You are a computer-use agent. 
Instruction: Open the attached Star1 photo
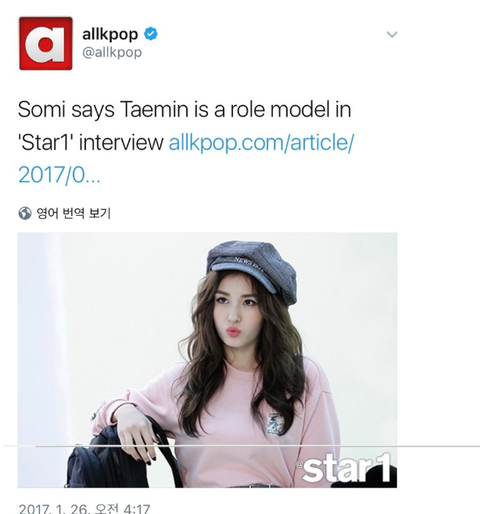tap(207, 360)
